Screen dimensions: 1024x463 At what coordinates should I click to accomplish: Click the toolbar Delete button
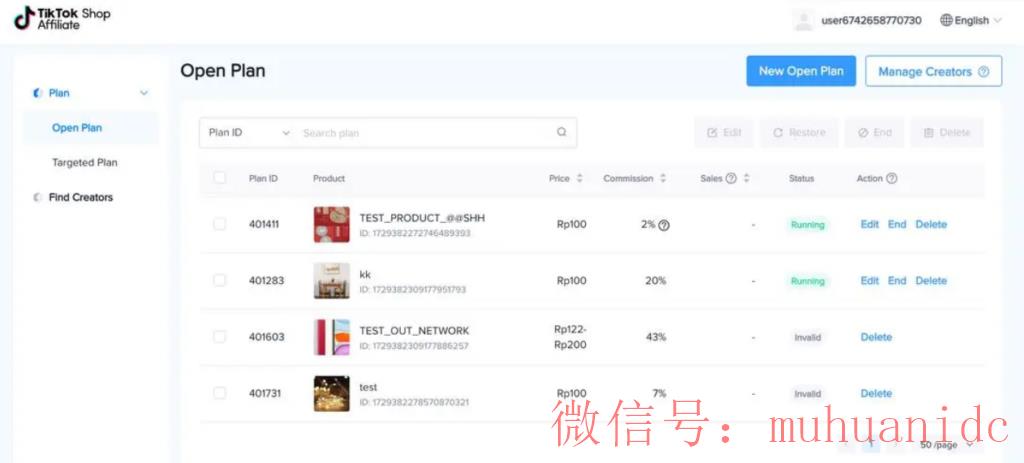point(947,133)
